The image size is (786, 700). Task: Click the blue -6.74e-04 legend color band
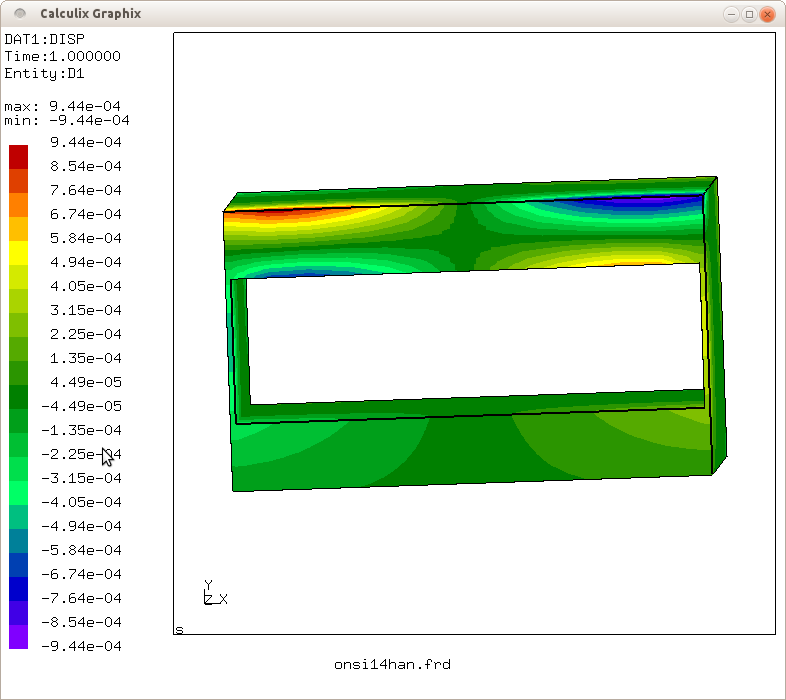point(19,565)
